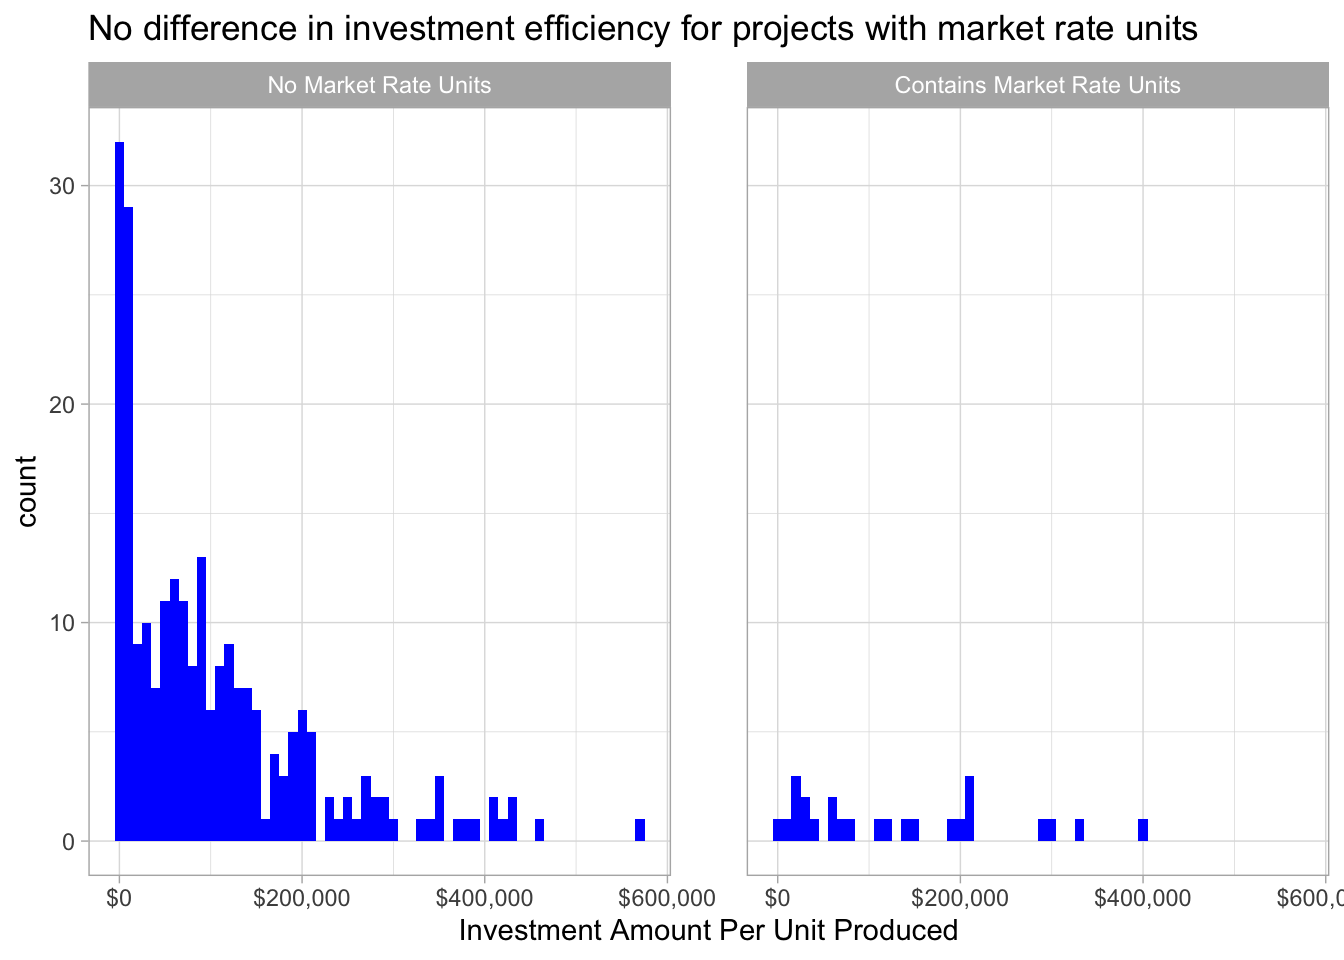Click the '$0' tick in the right panel
This screenshot has height=960, width=1344.
pos(777,898)
